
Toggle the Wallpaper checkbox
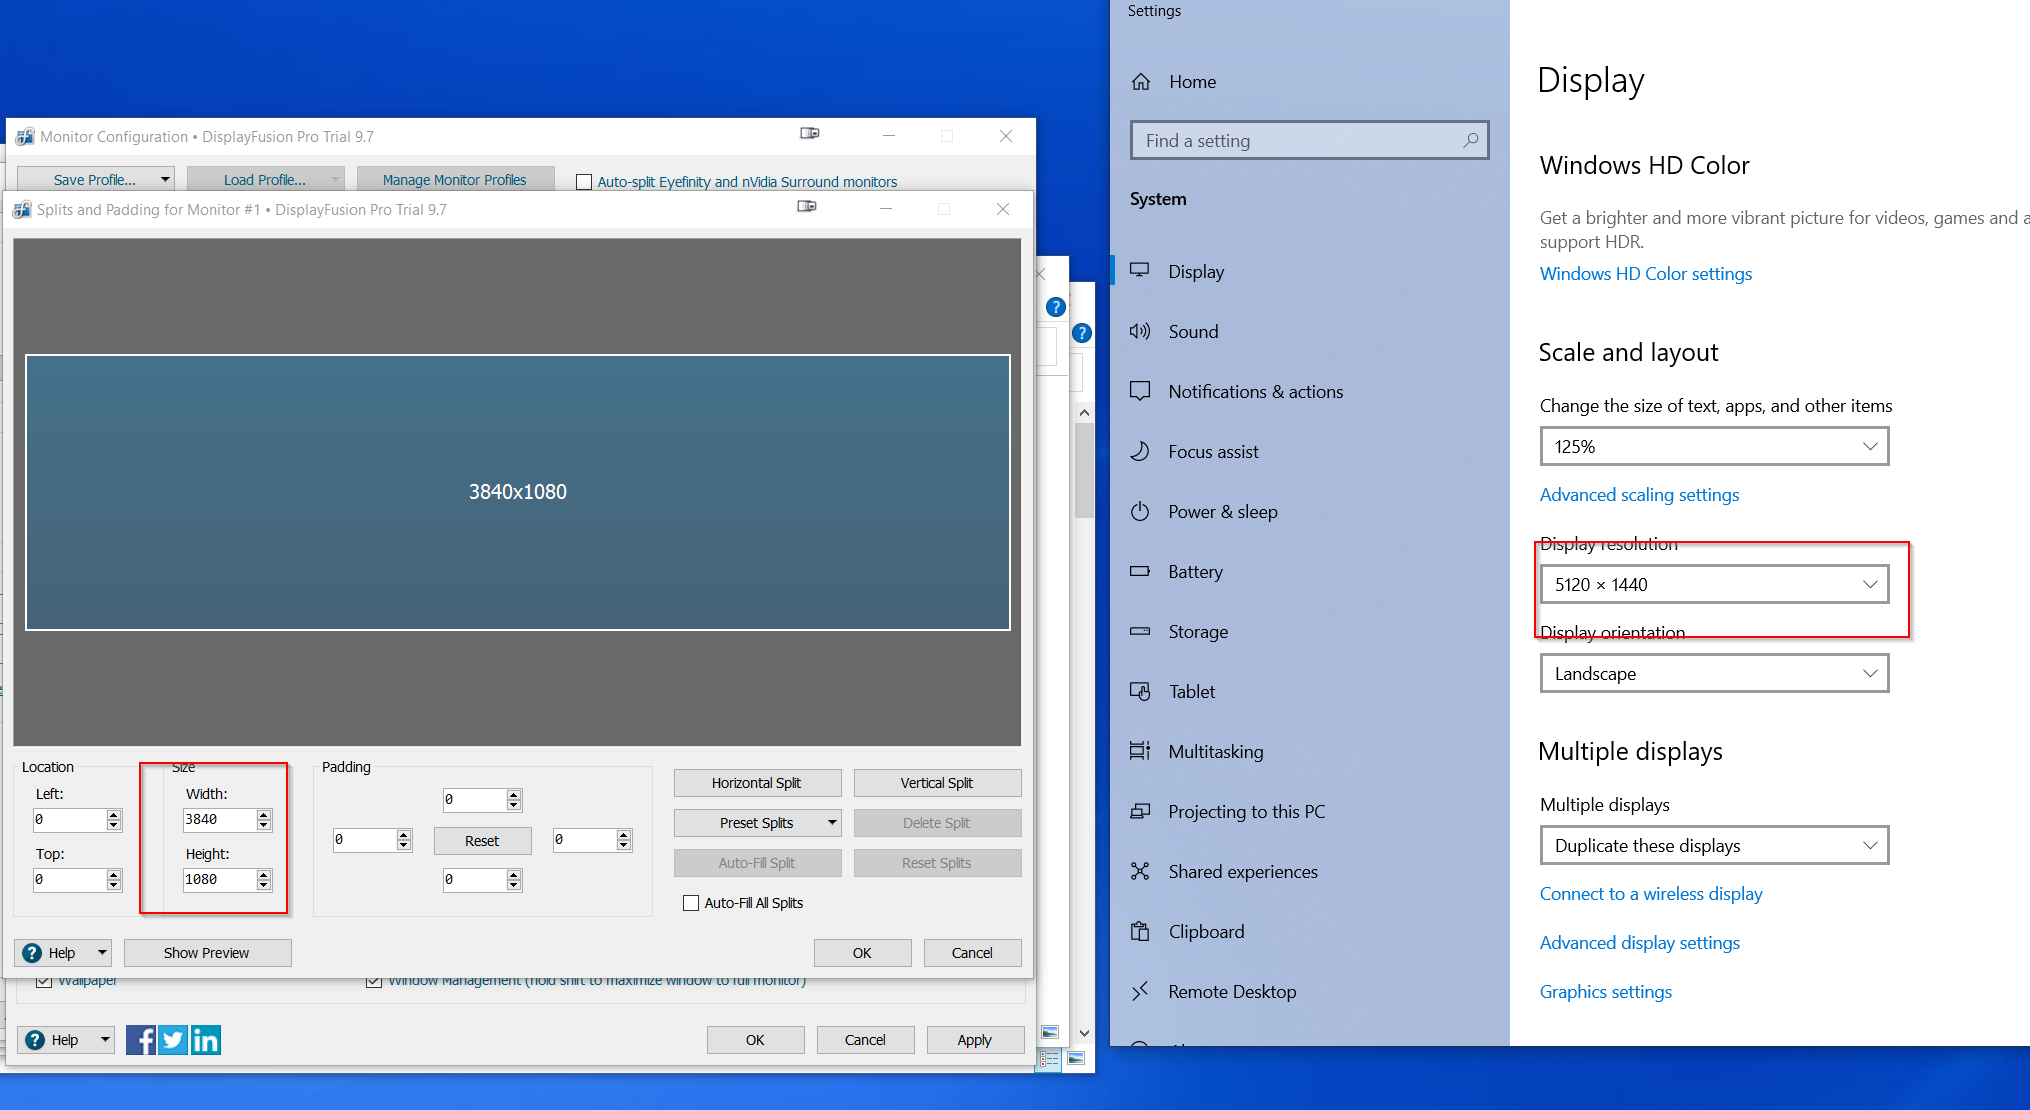pos(44,981)
